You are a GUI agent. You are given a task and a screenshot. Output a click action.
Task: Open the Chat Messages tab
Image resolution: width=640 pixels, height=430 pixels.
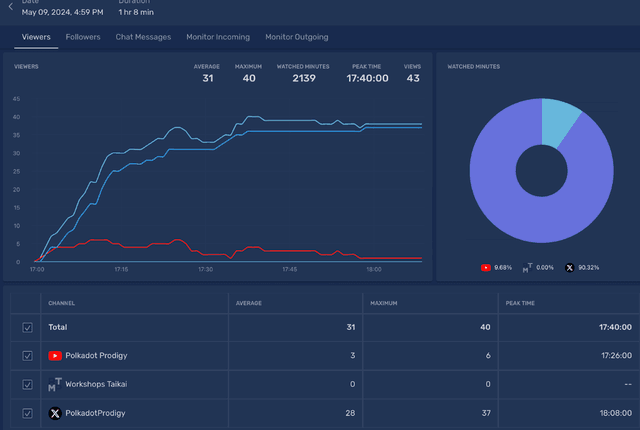[x=143, y=37]
